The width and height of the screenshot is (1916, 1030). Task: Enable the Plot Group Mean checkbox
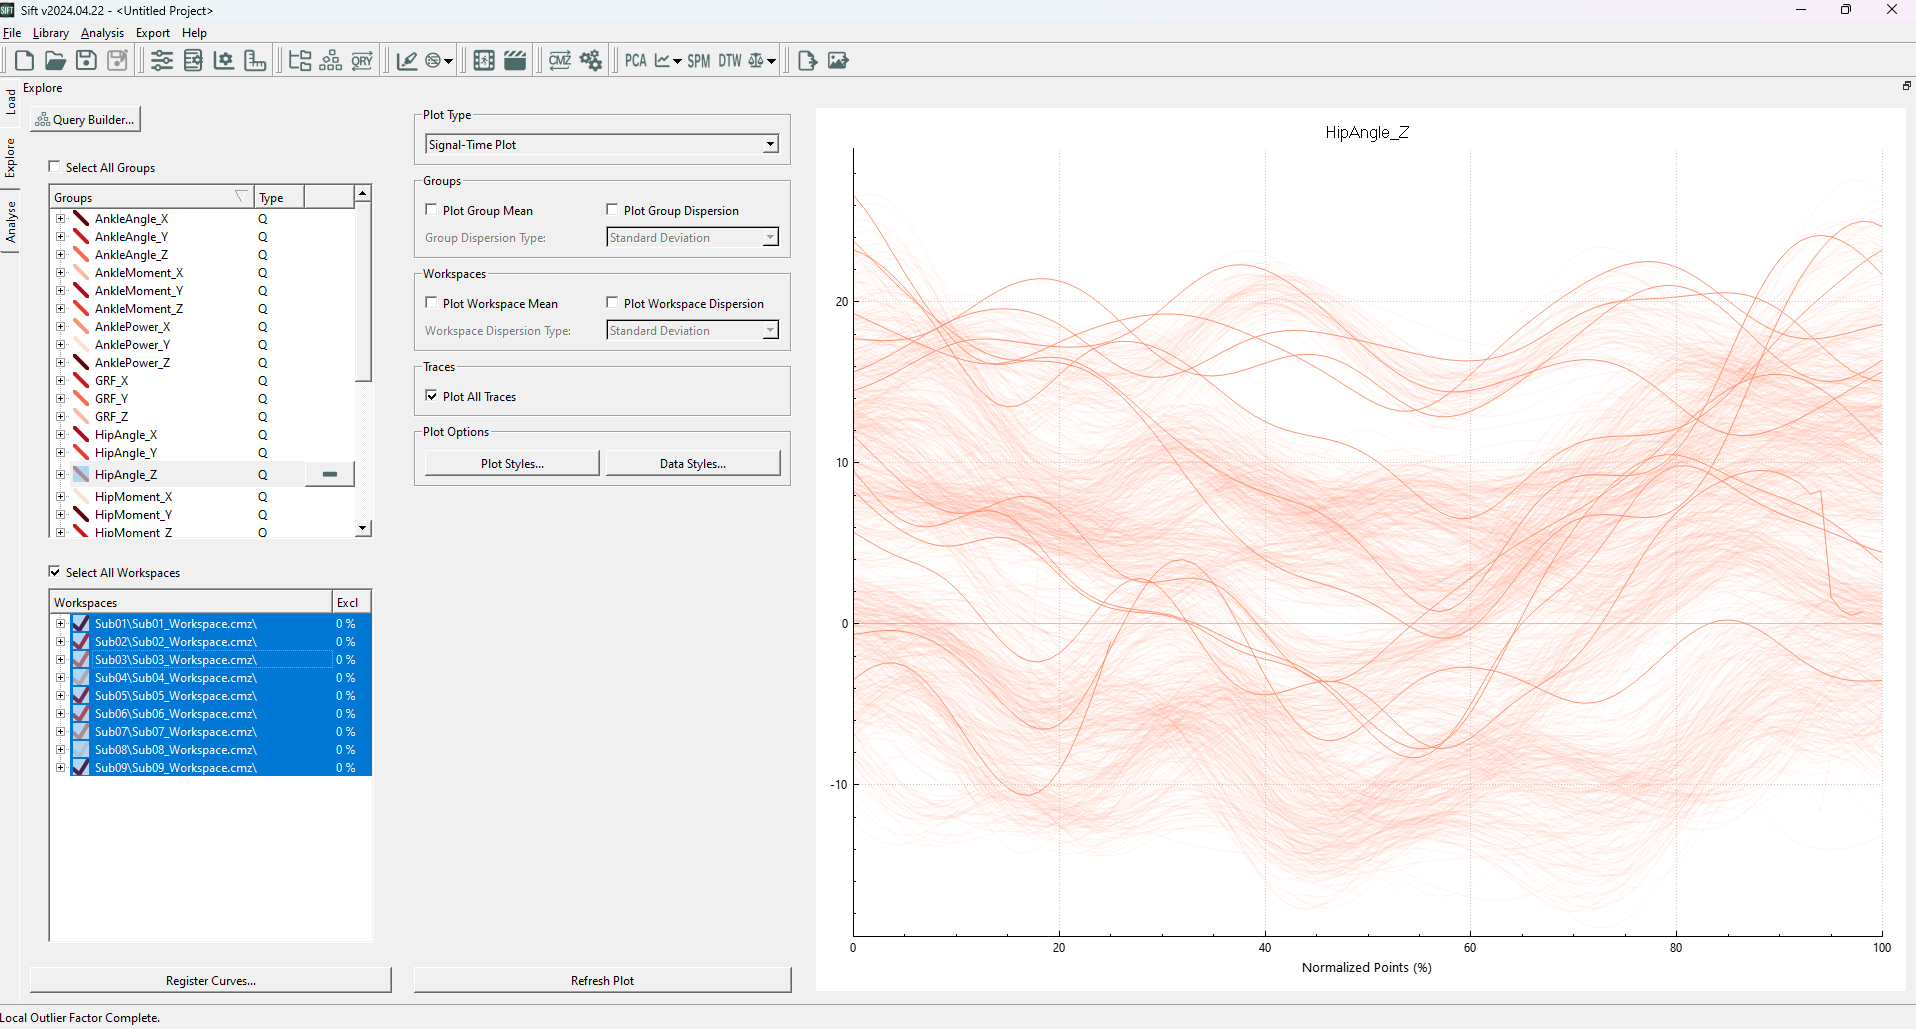(x=432, y=210)
